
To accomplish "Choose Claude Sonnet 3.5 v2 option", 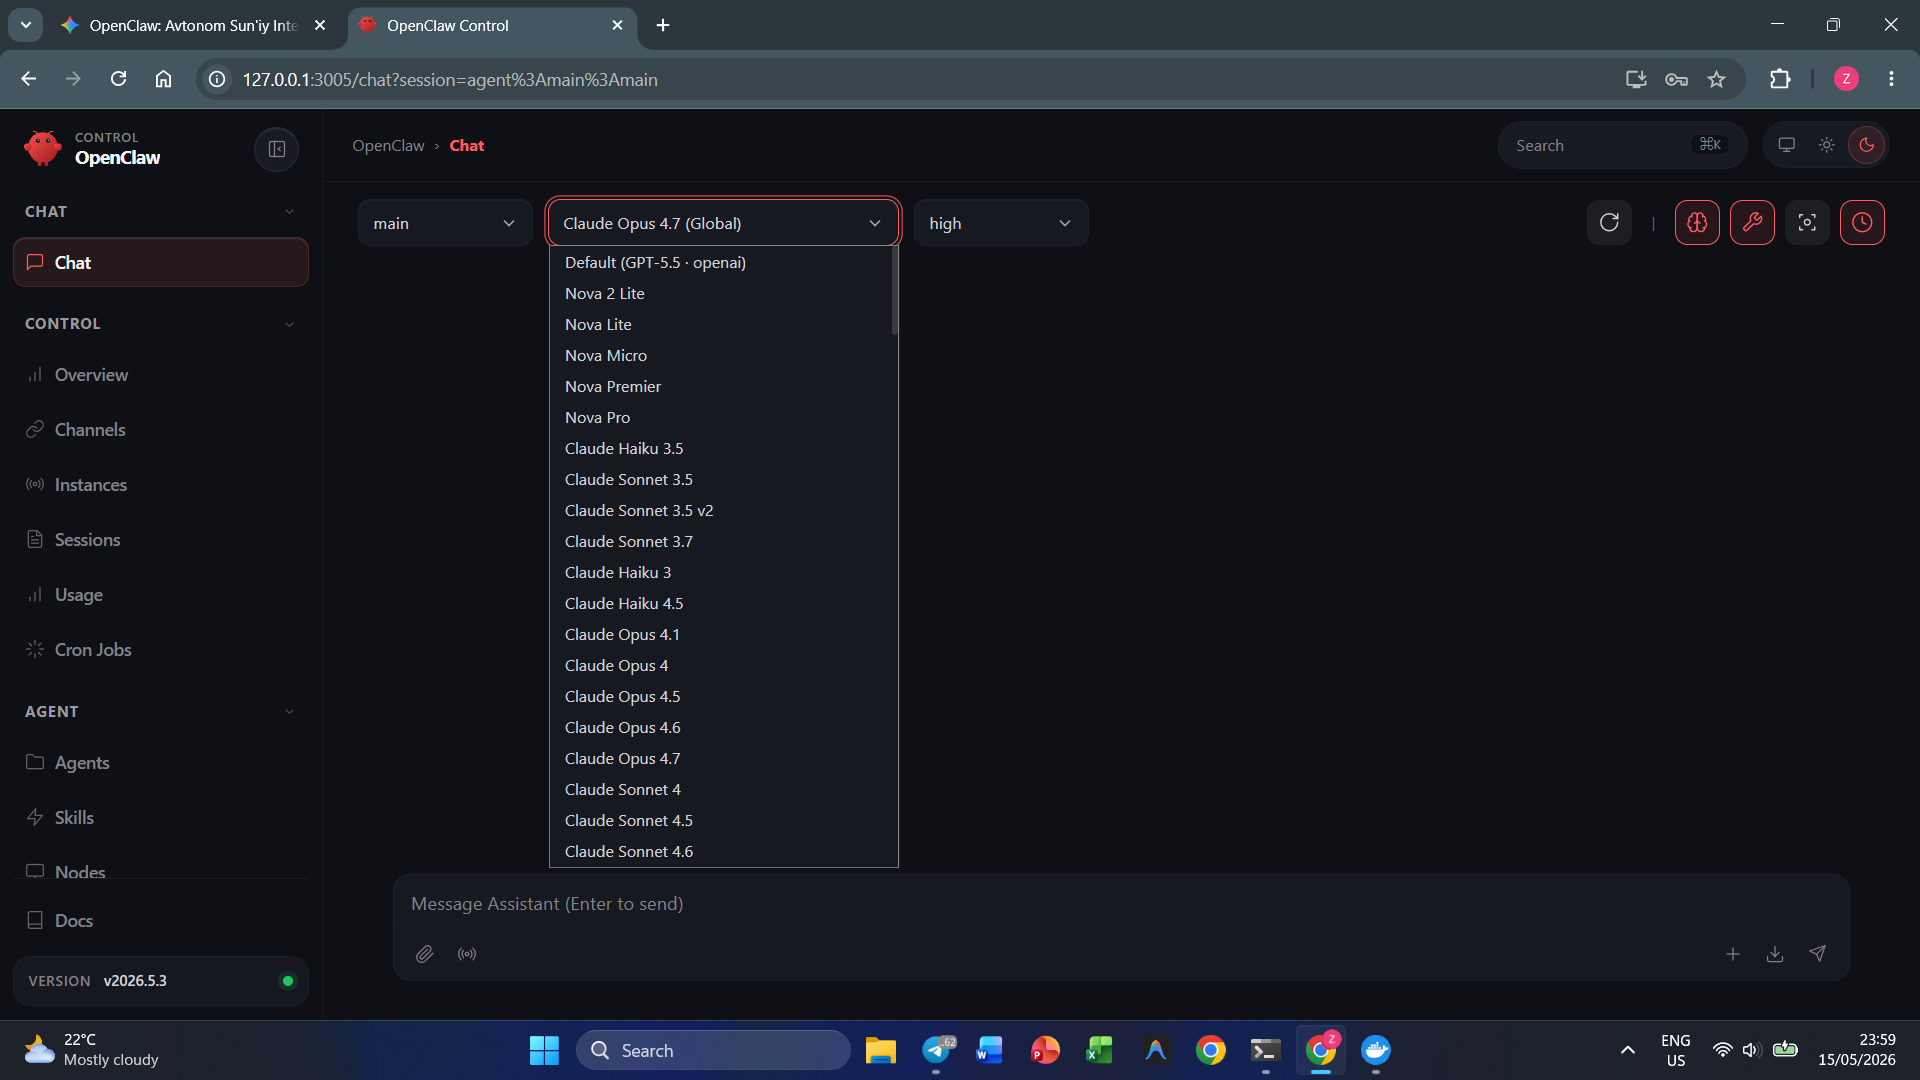I will [x=720, y=511].
